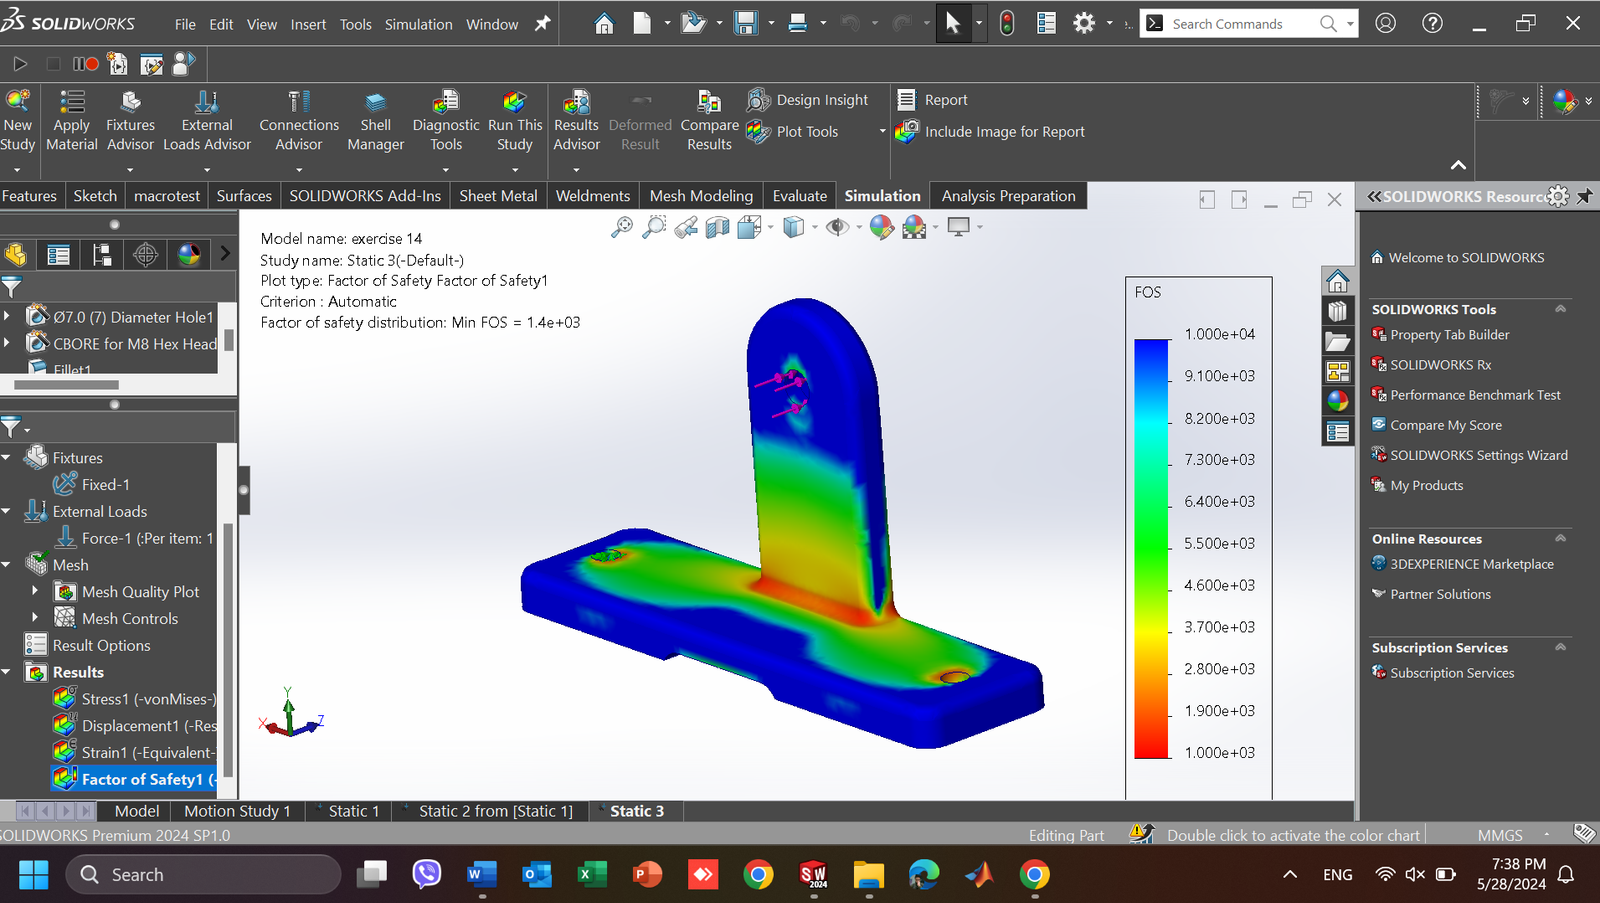Open Compare Results tool
1600x903 pixels.
709,103
